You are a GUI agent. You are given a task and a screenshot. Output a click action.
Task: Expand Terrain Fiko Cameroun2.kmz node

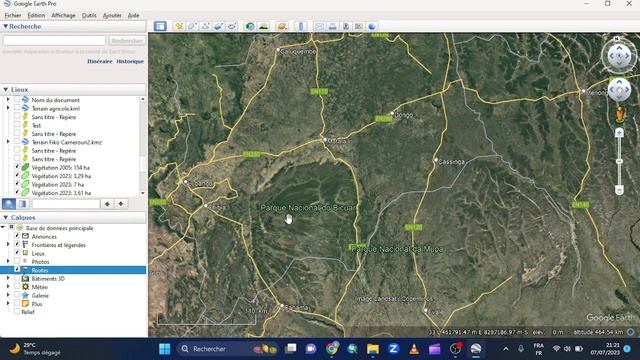point(8,142)
